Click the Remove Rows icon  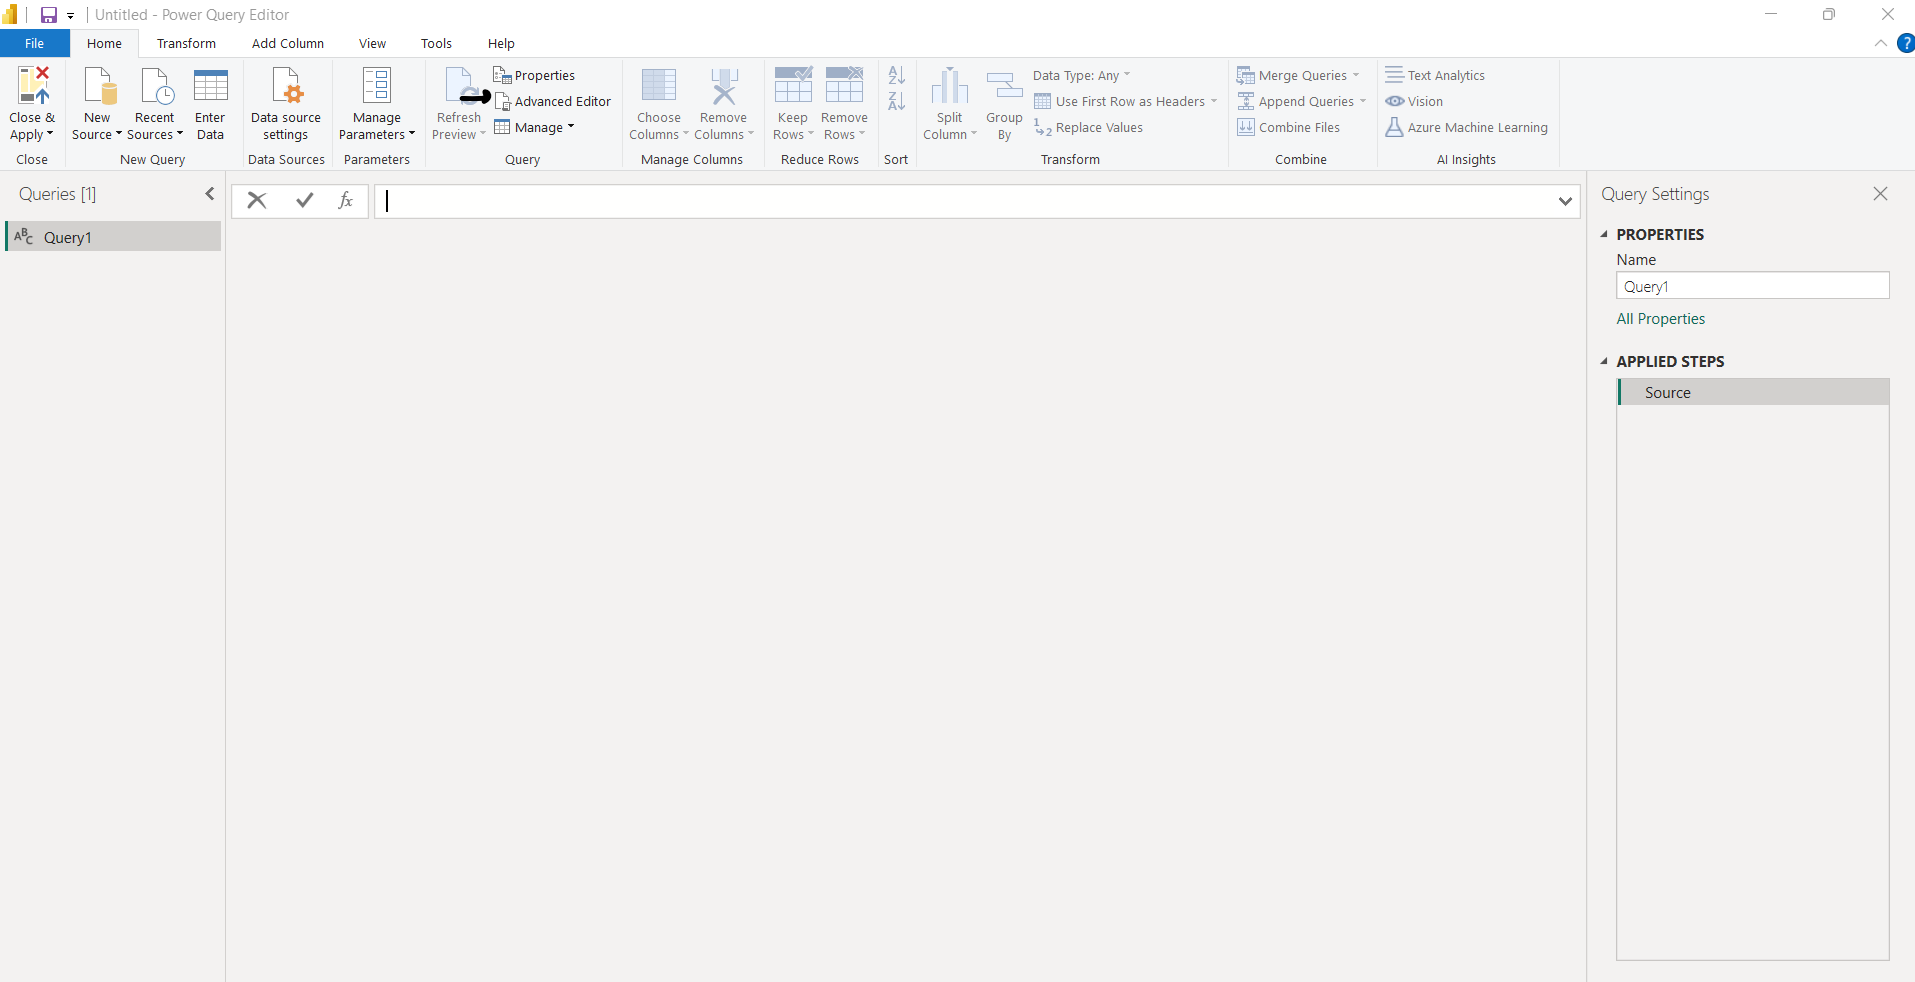pyautogui.click(x=845, y=86)
